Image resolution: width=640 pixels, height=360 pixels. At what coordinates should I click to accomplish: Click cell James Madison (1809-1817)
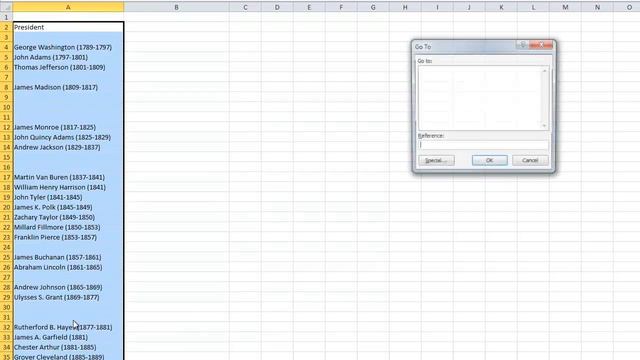(x=68, y=87)
